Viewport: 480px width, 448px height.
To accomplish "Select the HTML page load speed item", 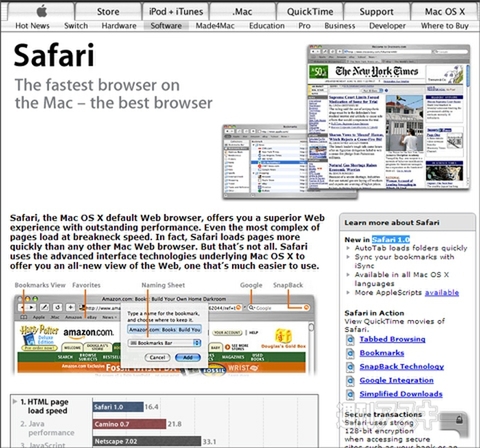I will (x=44, y=406).
